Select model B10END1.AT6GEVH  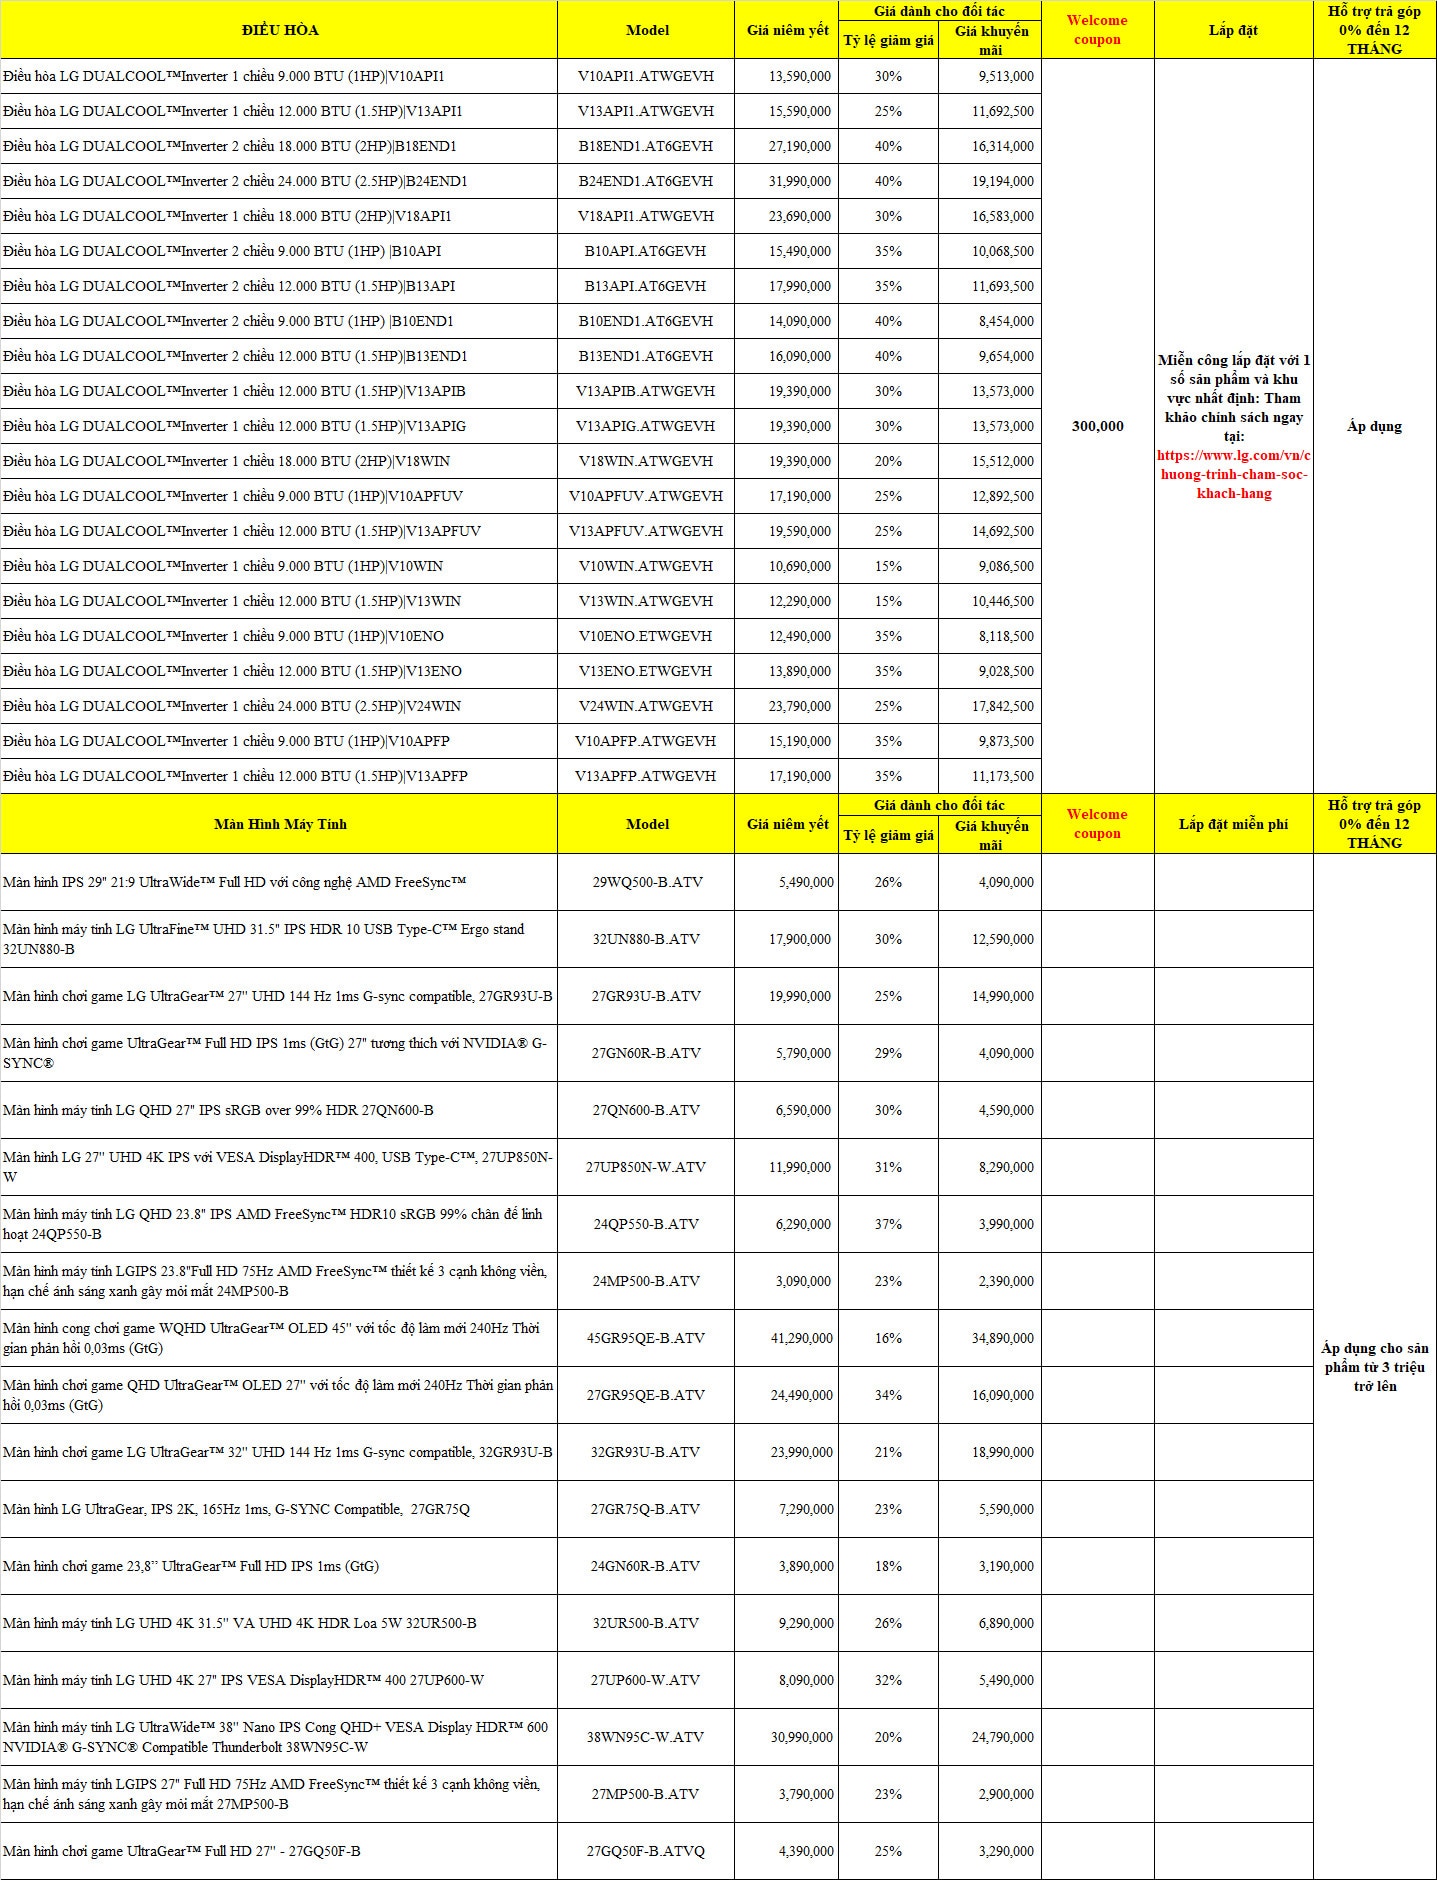tap(646, 321)
